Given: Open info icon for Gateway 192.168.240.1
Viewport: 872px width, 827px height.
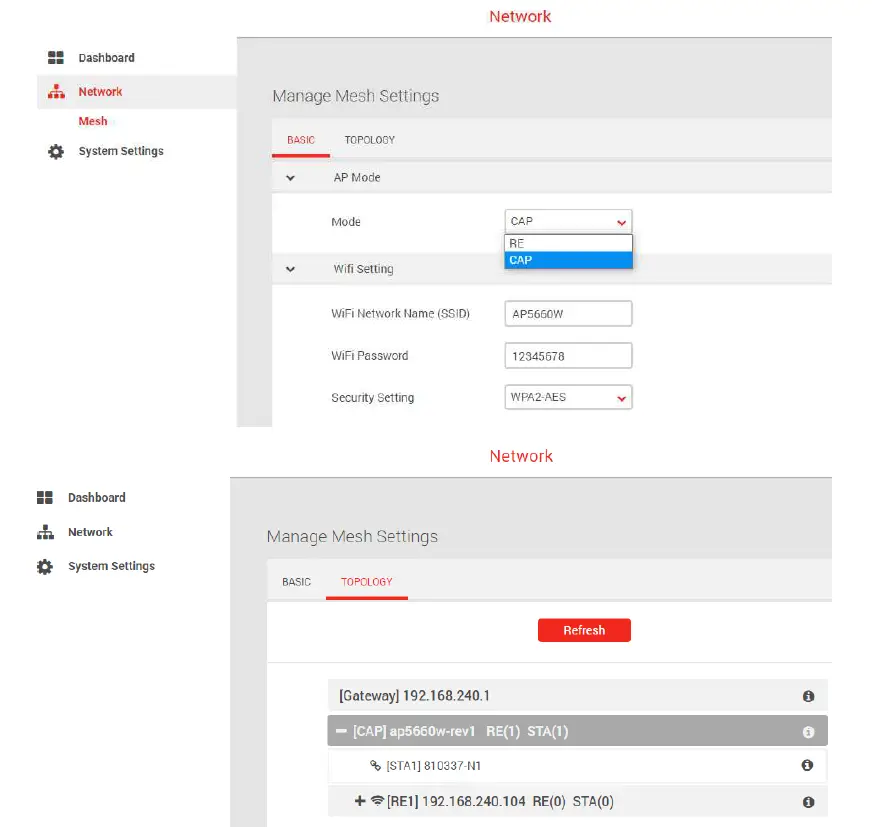Looking at the screenshot, I should pyautogui.click(x=808, y=696).
